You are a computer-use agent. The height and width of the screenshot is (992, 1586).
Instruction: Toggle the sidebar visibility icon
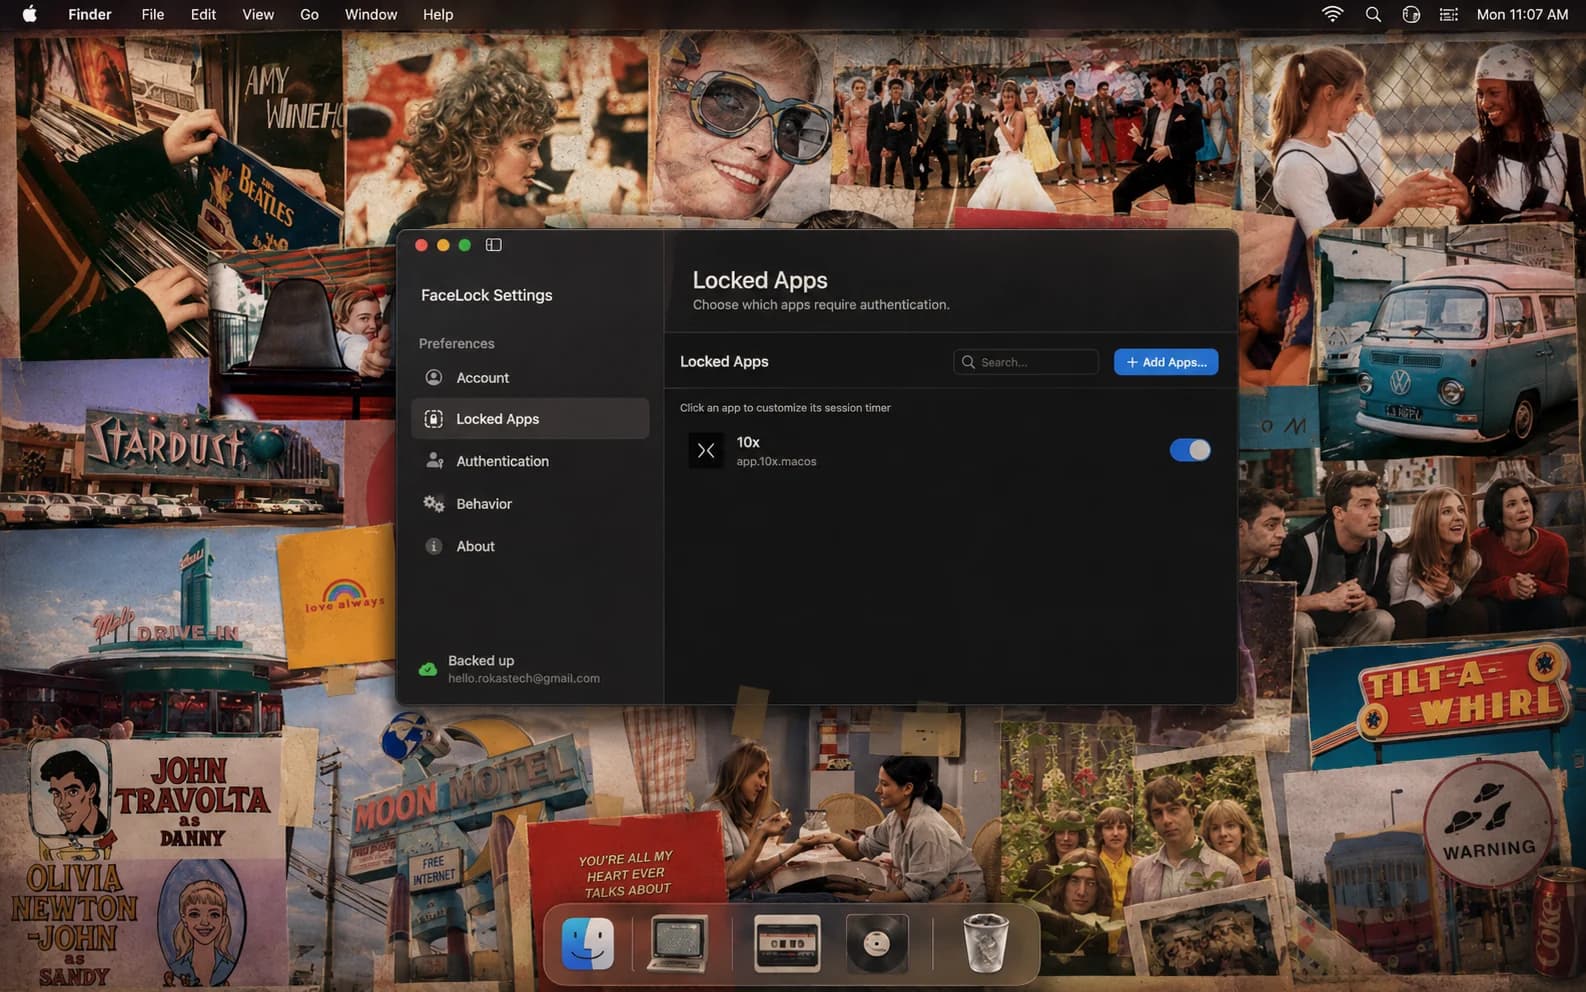[493, 245]
